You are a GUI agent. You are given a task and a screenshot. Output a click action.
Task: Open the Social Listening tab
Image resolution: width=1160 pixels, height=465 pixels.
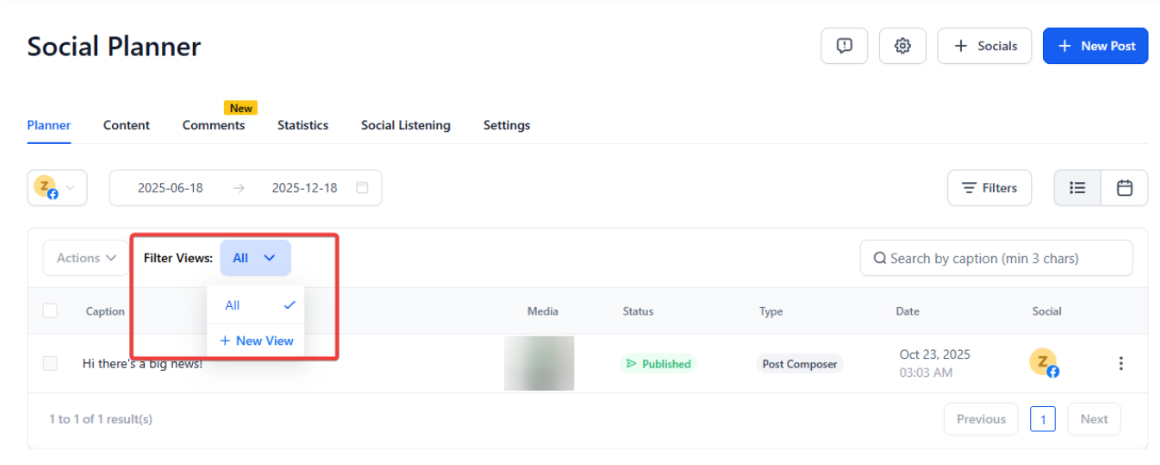pyautogui.click(x=405, y=125)
